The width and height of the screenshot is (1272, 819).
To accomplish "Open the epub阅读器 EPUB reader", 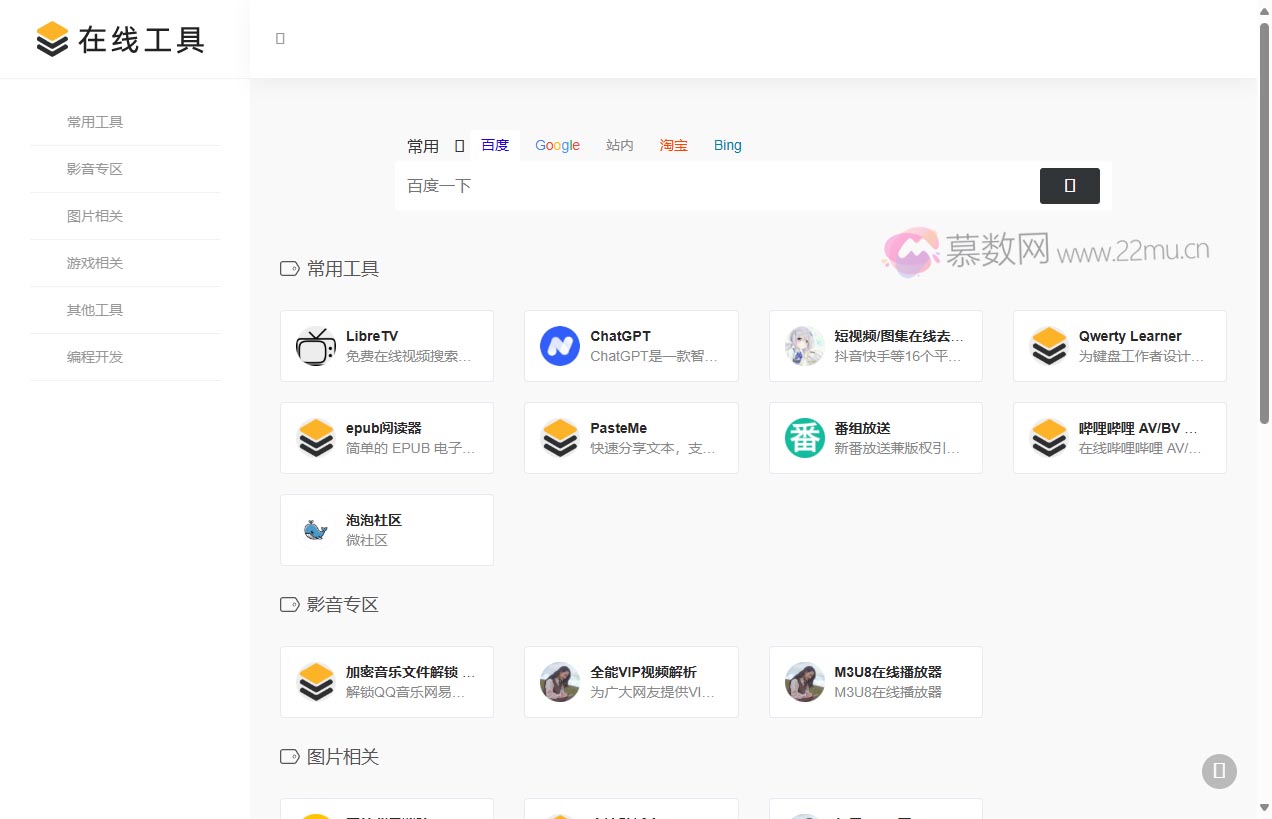I will click(x=386, y=437).
